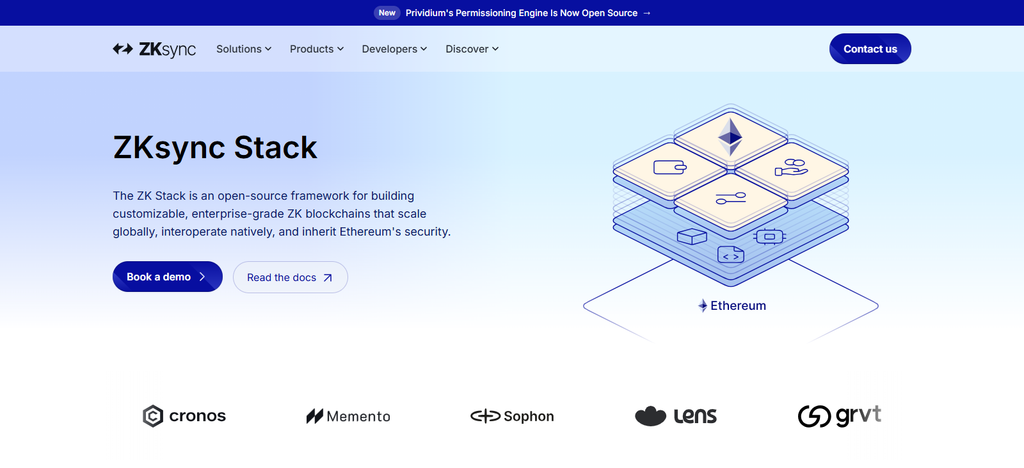Click the grvt partner logo
This screenshot has width=1024, height=468.
[839, 416]
